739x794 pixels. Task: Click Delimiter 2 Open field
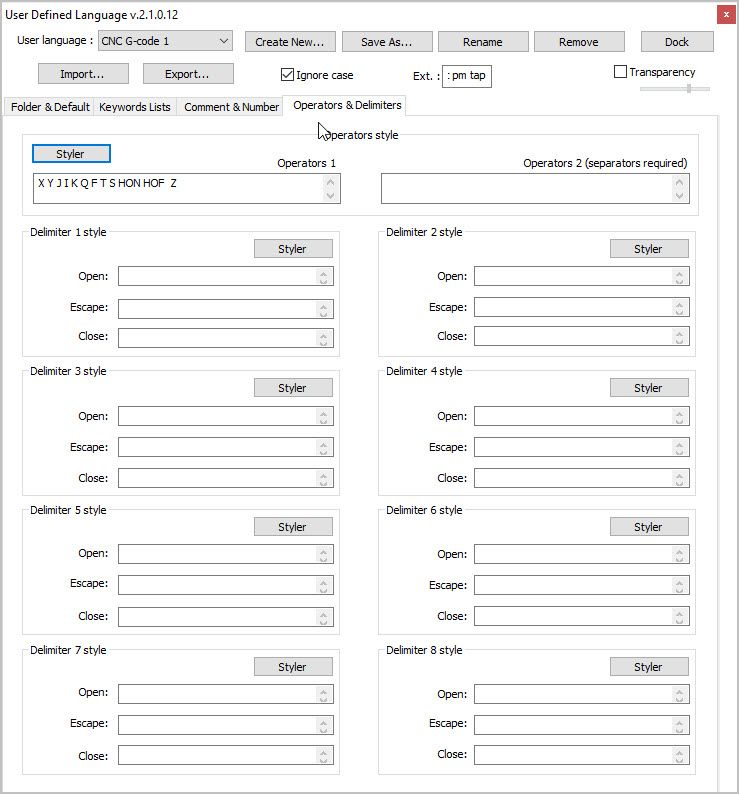[x=581, y=276]
